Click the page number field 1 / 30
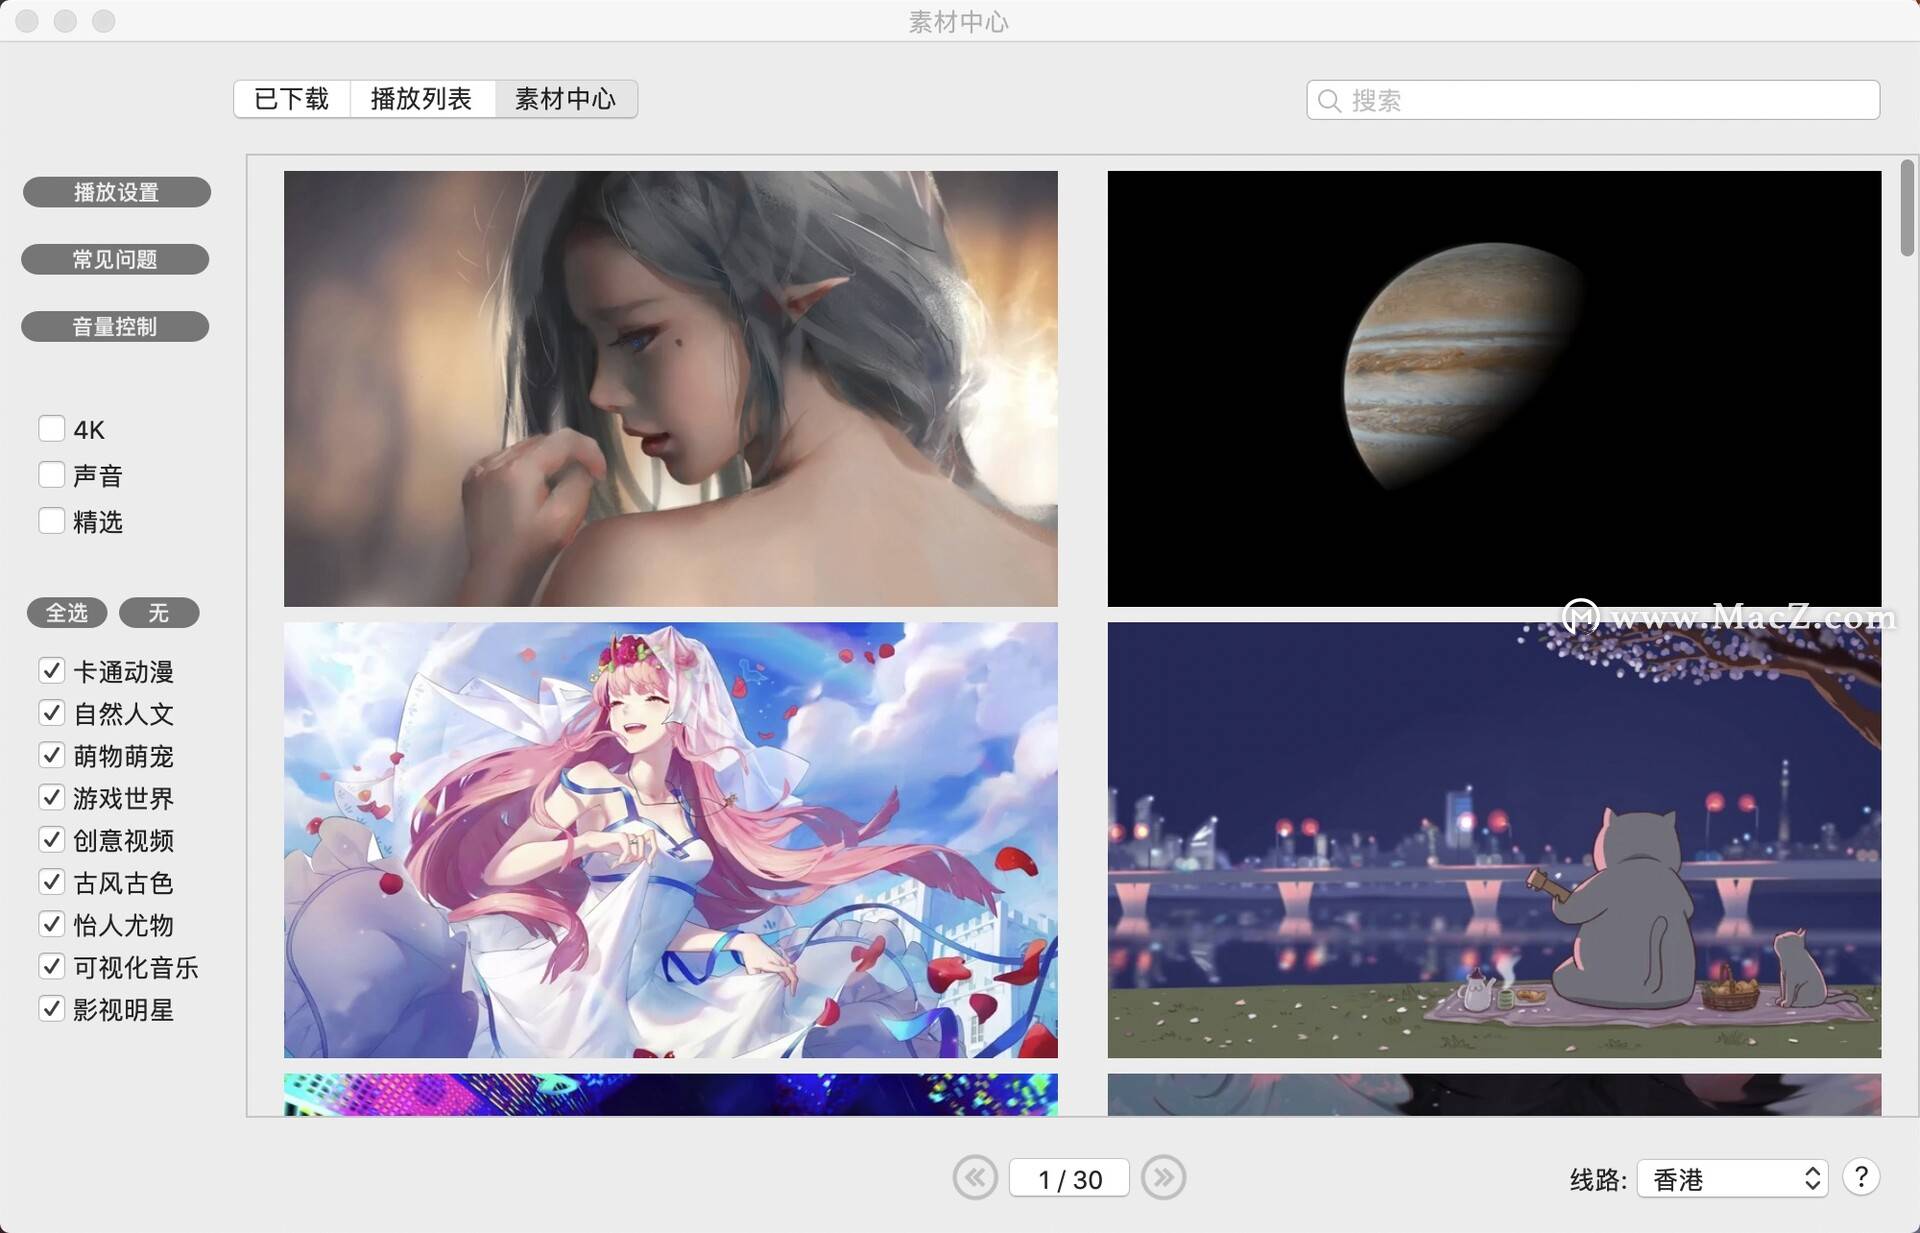The height and width of the screenshot is (1233, 1920). (1069, 1178)
